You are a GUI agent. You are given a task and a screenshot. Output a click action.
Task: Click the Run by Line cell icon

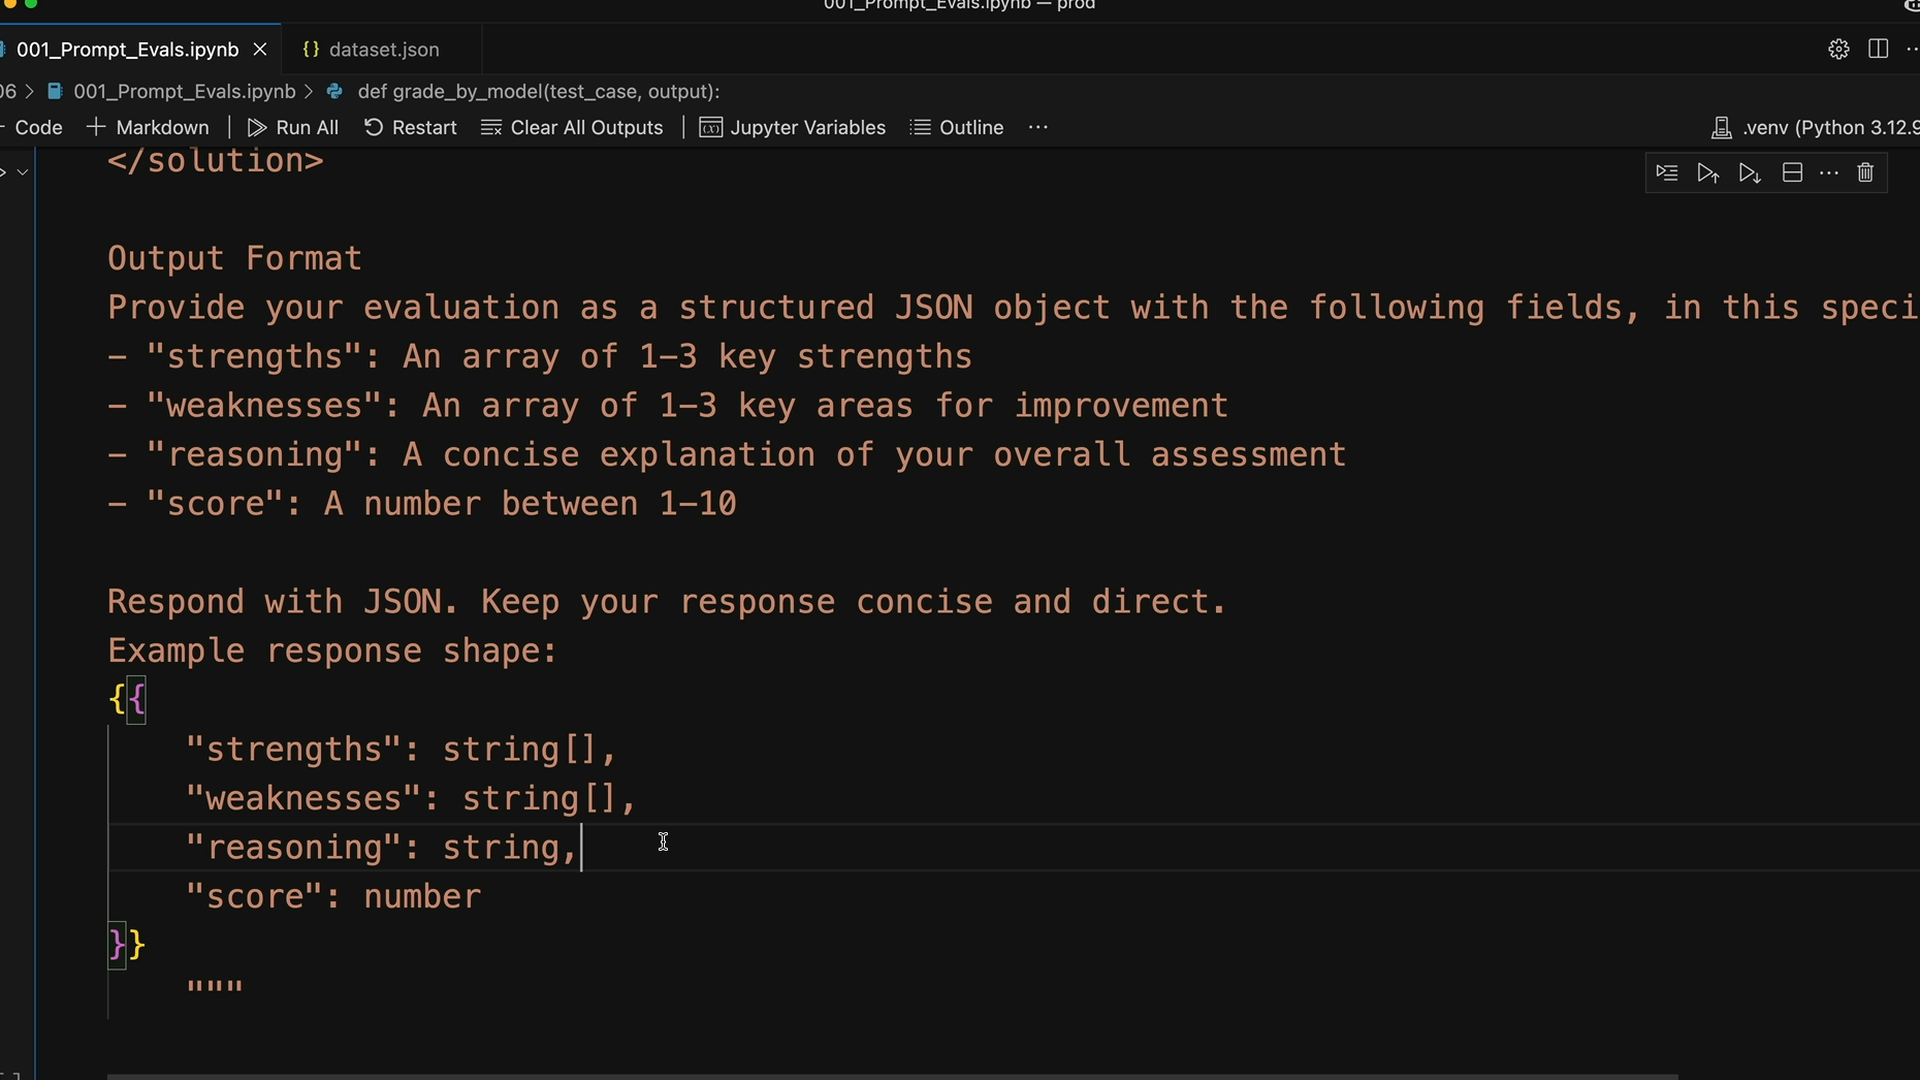(1667, 173)
